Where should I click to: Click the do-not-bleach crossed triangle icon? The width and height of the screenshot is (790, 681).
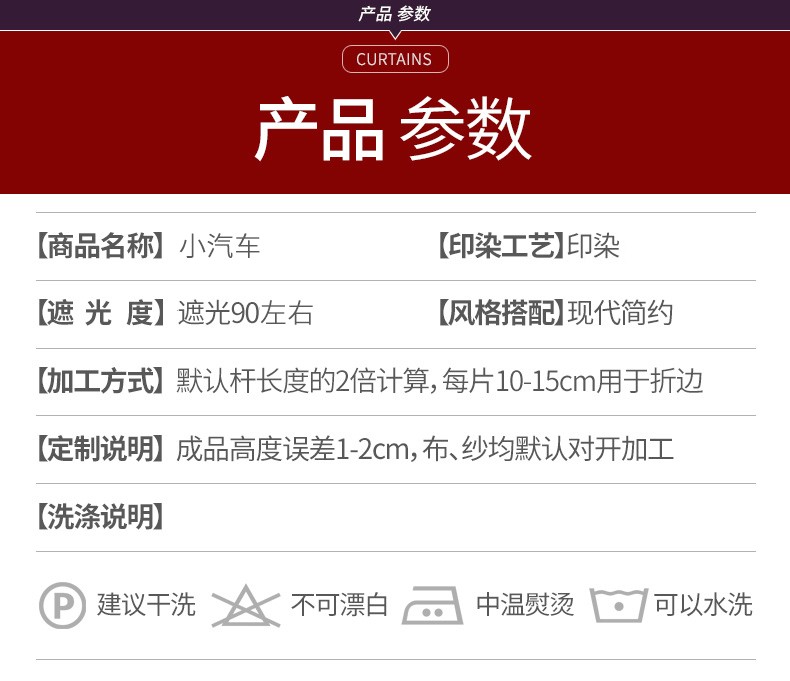point(245,606)
